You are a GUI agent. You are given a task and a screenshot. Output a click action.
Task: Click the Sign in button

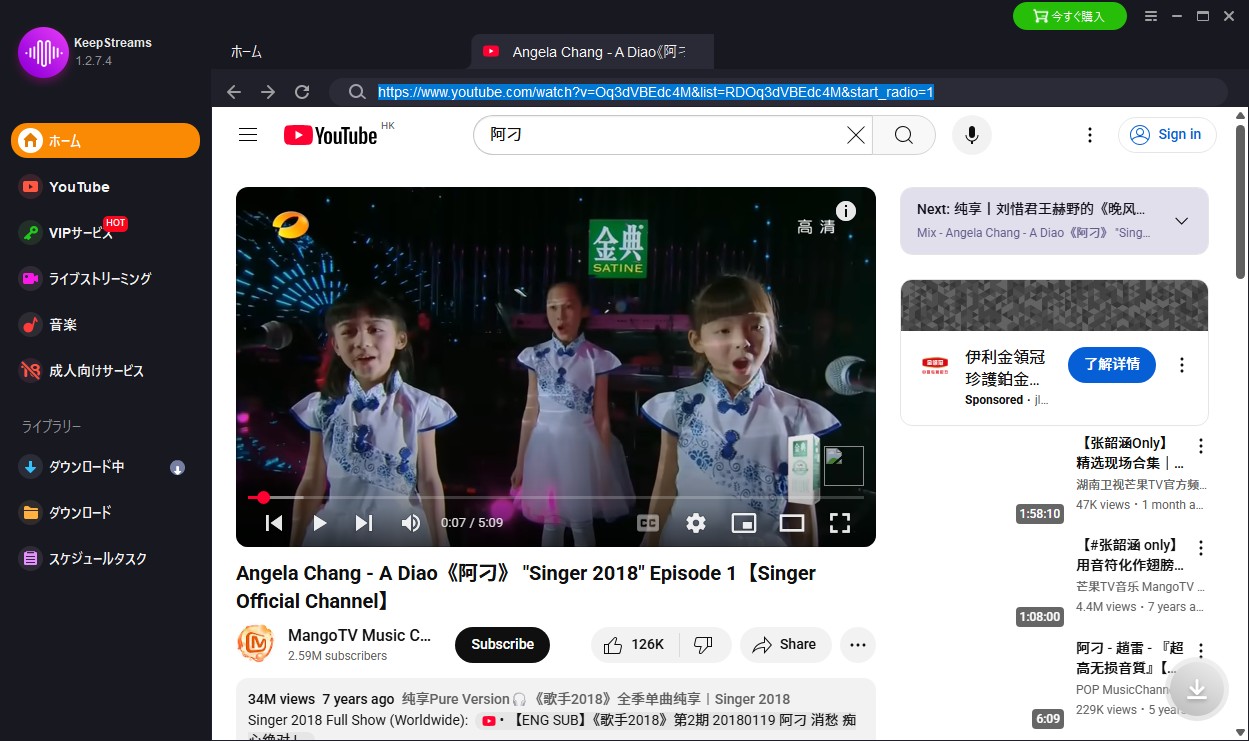(x=1167, y=135)
